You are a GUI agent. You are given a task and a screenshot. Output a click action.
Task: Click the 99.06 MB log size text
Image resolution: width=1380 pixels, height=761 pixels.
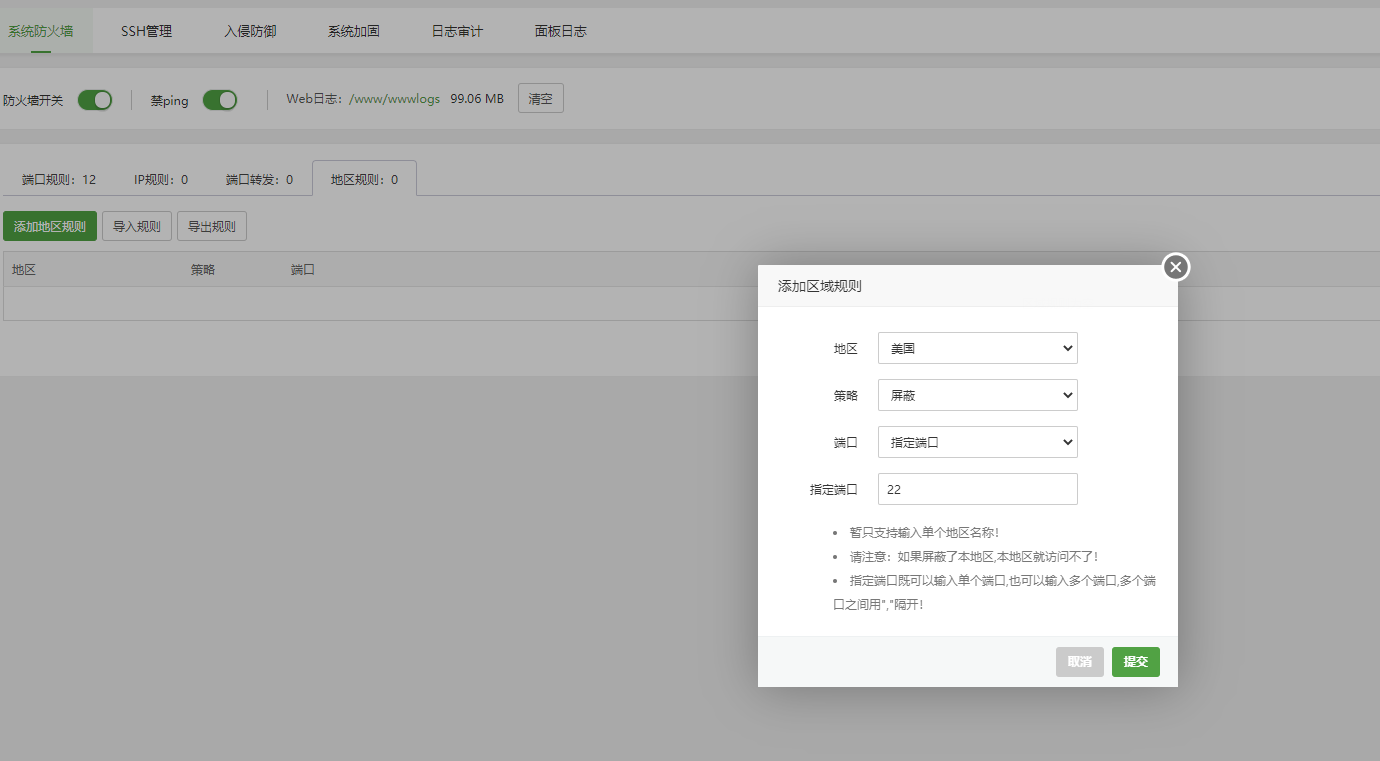(477, 99)
